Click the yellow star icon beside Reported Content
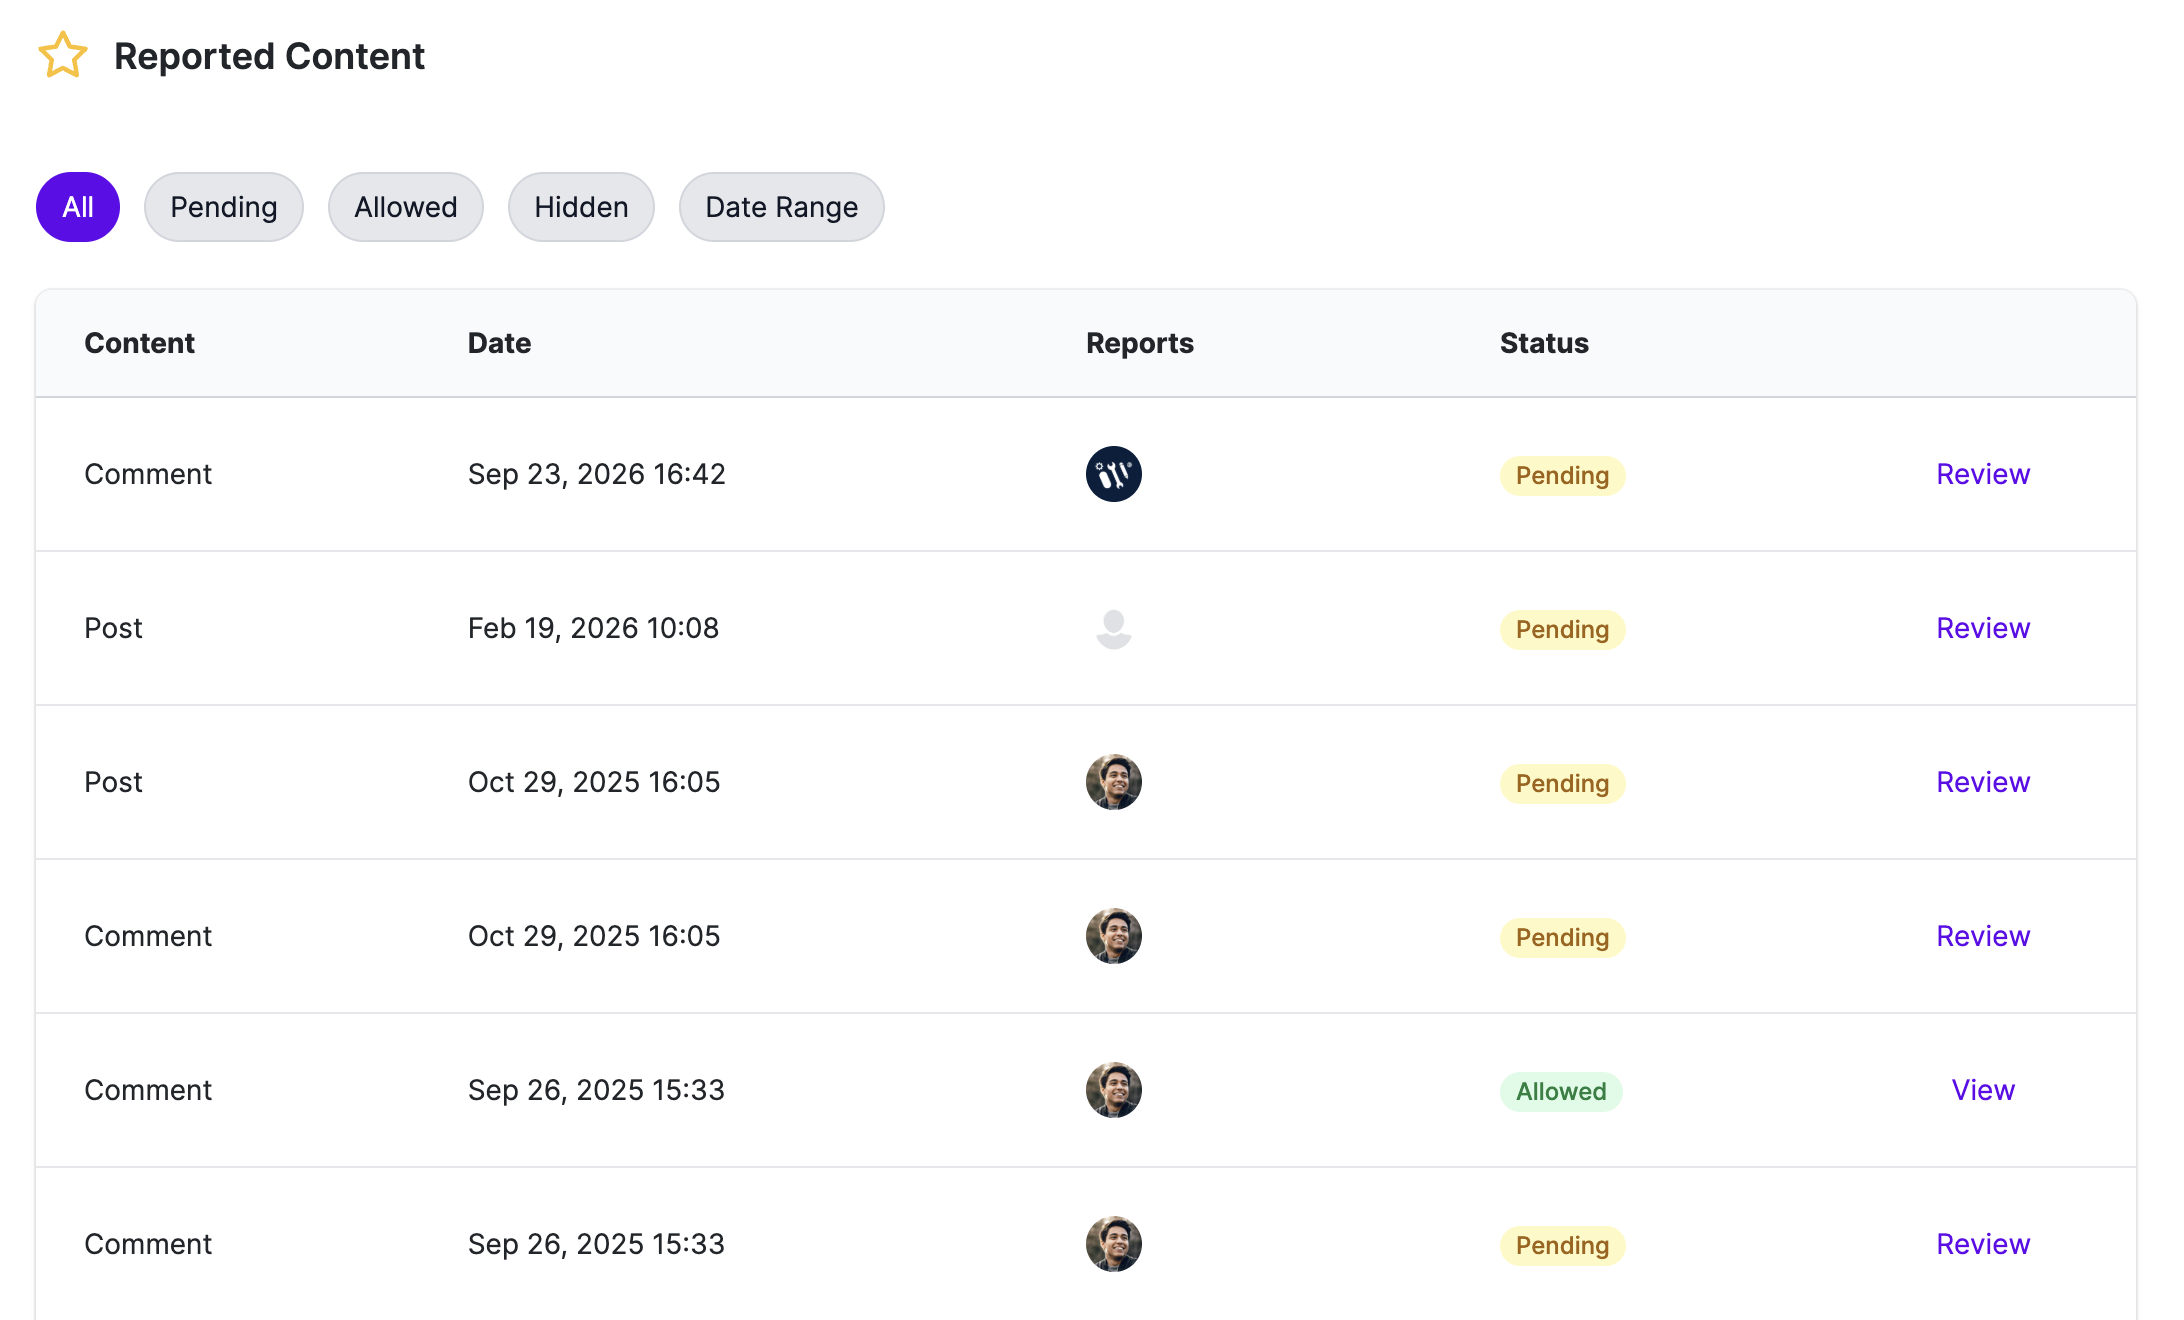The width and height of the screenshot is (2184, 1320). click(63, 55)
